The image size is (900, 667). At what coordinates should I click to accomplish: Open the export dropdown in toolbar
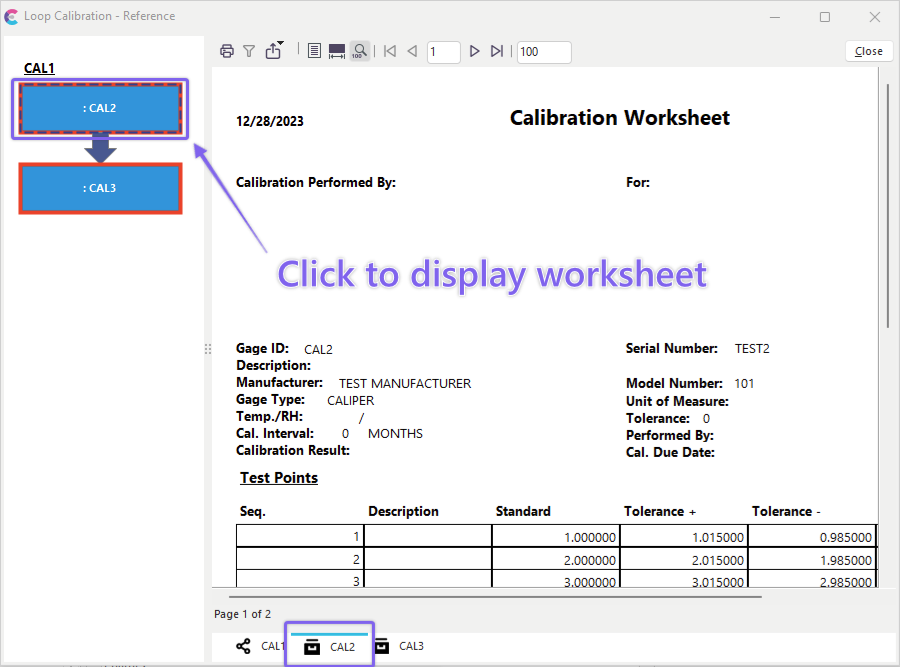[x=274, y=51]
